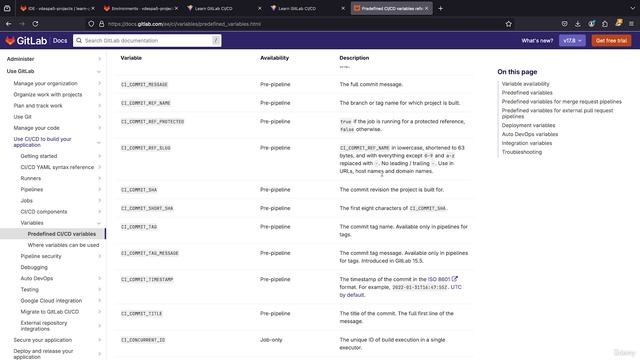Click the slash shortcut badge in search box
Viewport: 640px width, 360px height.
click(216, 40)
